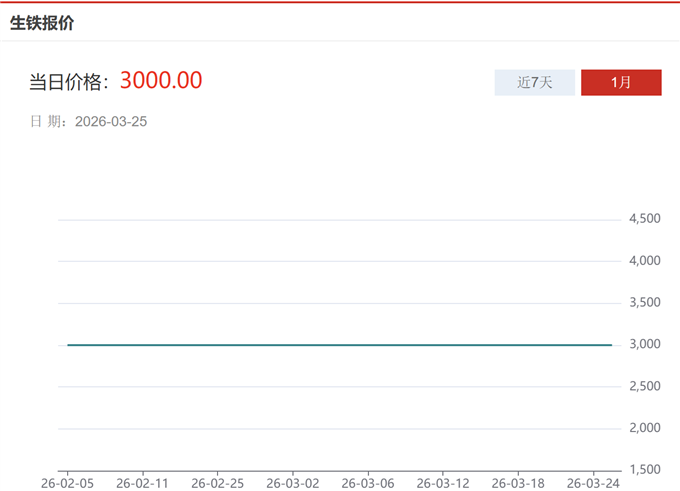Click the 26-03-06 date axis label
This screenshot has height=491, width=680.
coord(368,483)
